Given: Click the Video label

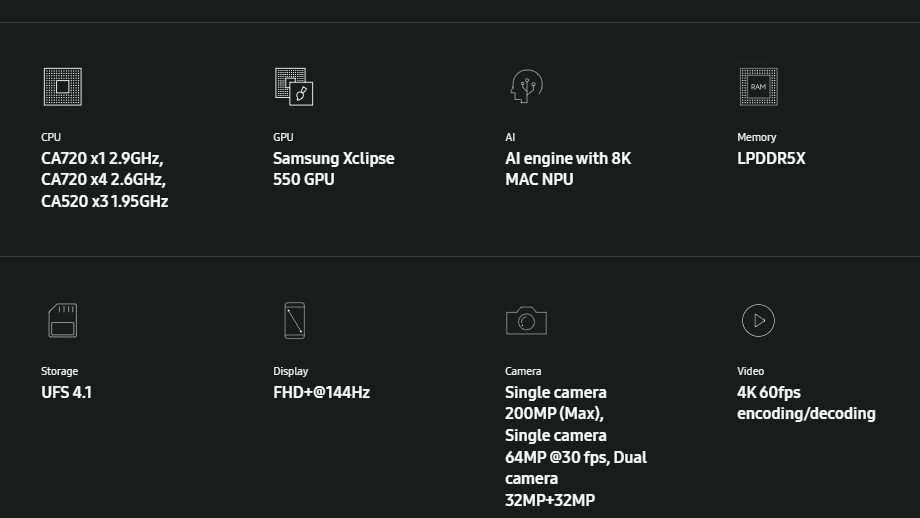Looking at the screenshot, I should pos(750,371).
